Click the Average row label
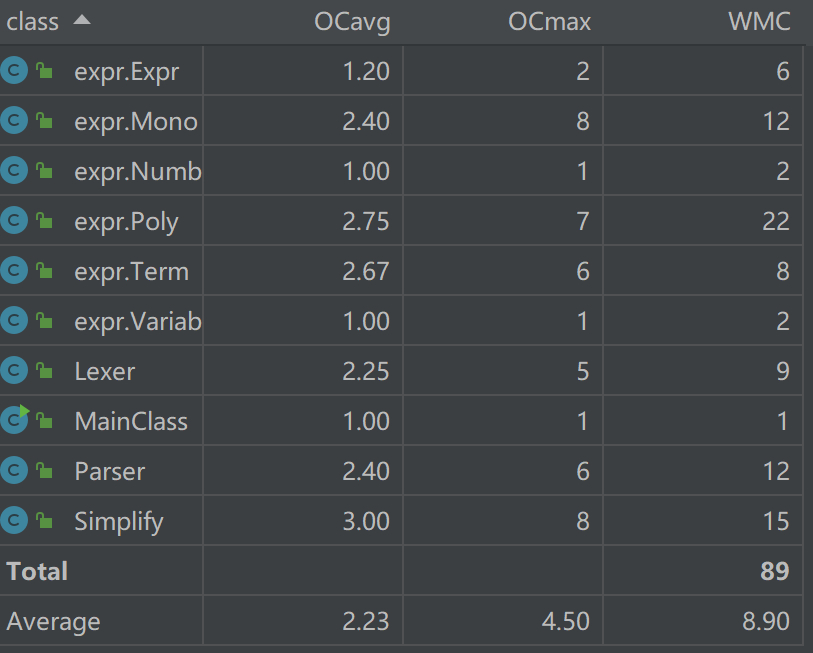 click(53, 621)
